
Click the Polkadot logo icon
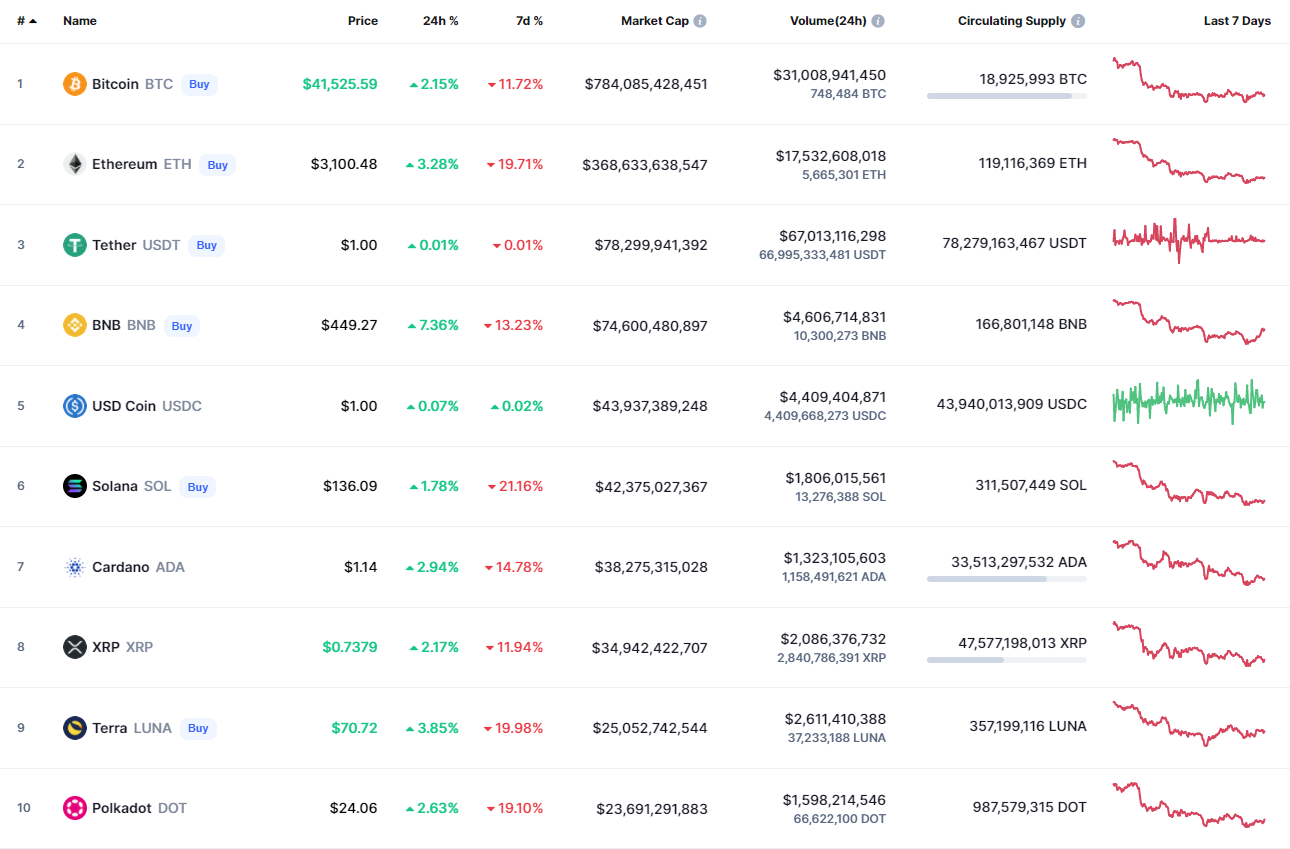click(75, 808)
